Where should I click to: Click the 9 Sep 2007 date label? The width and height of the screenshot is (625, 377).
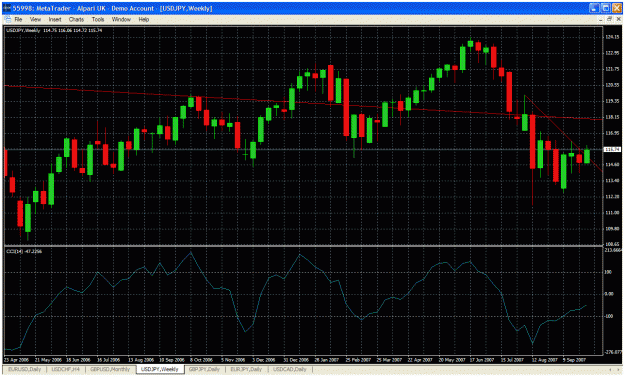pos(574,359)
